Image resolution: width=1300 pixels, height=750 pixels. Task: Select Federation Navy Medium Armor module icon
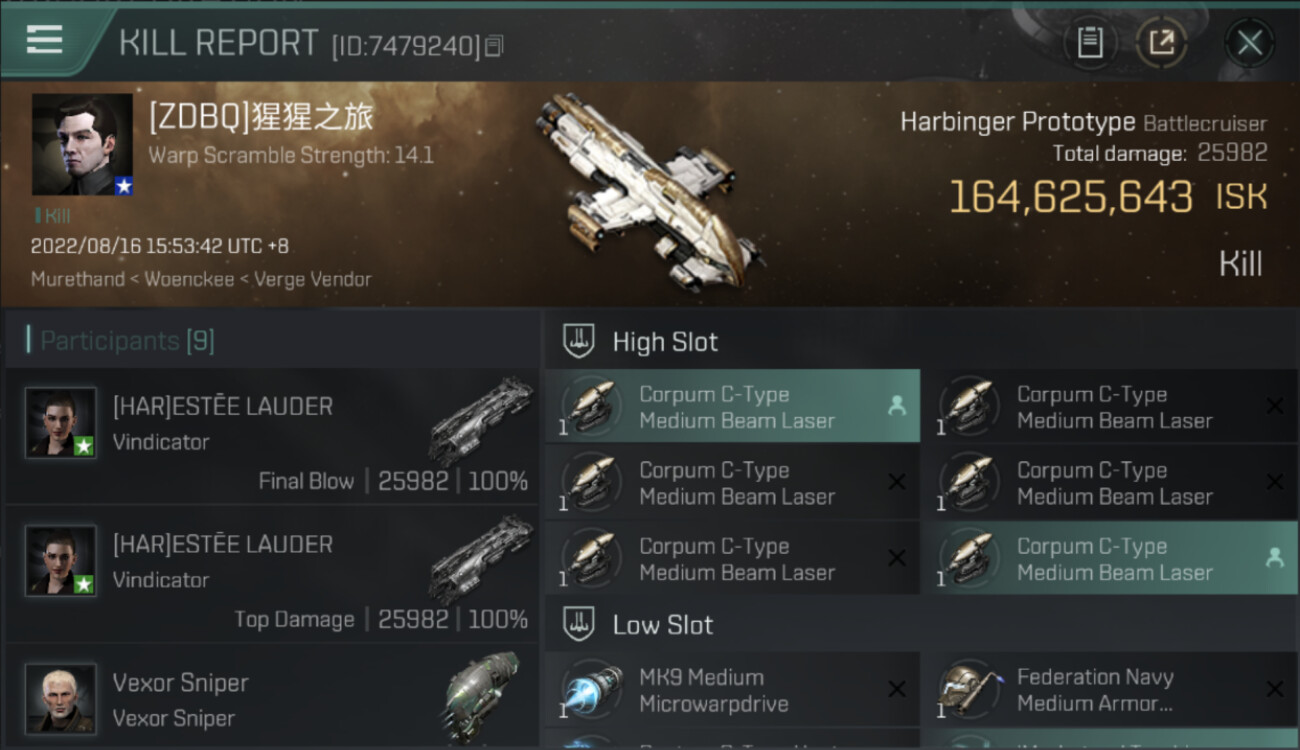pos(970,690)
